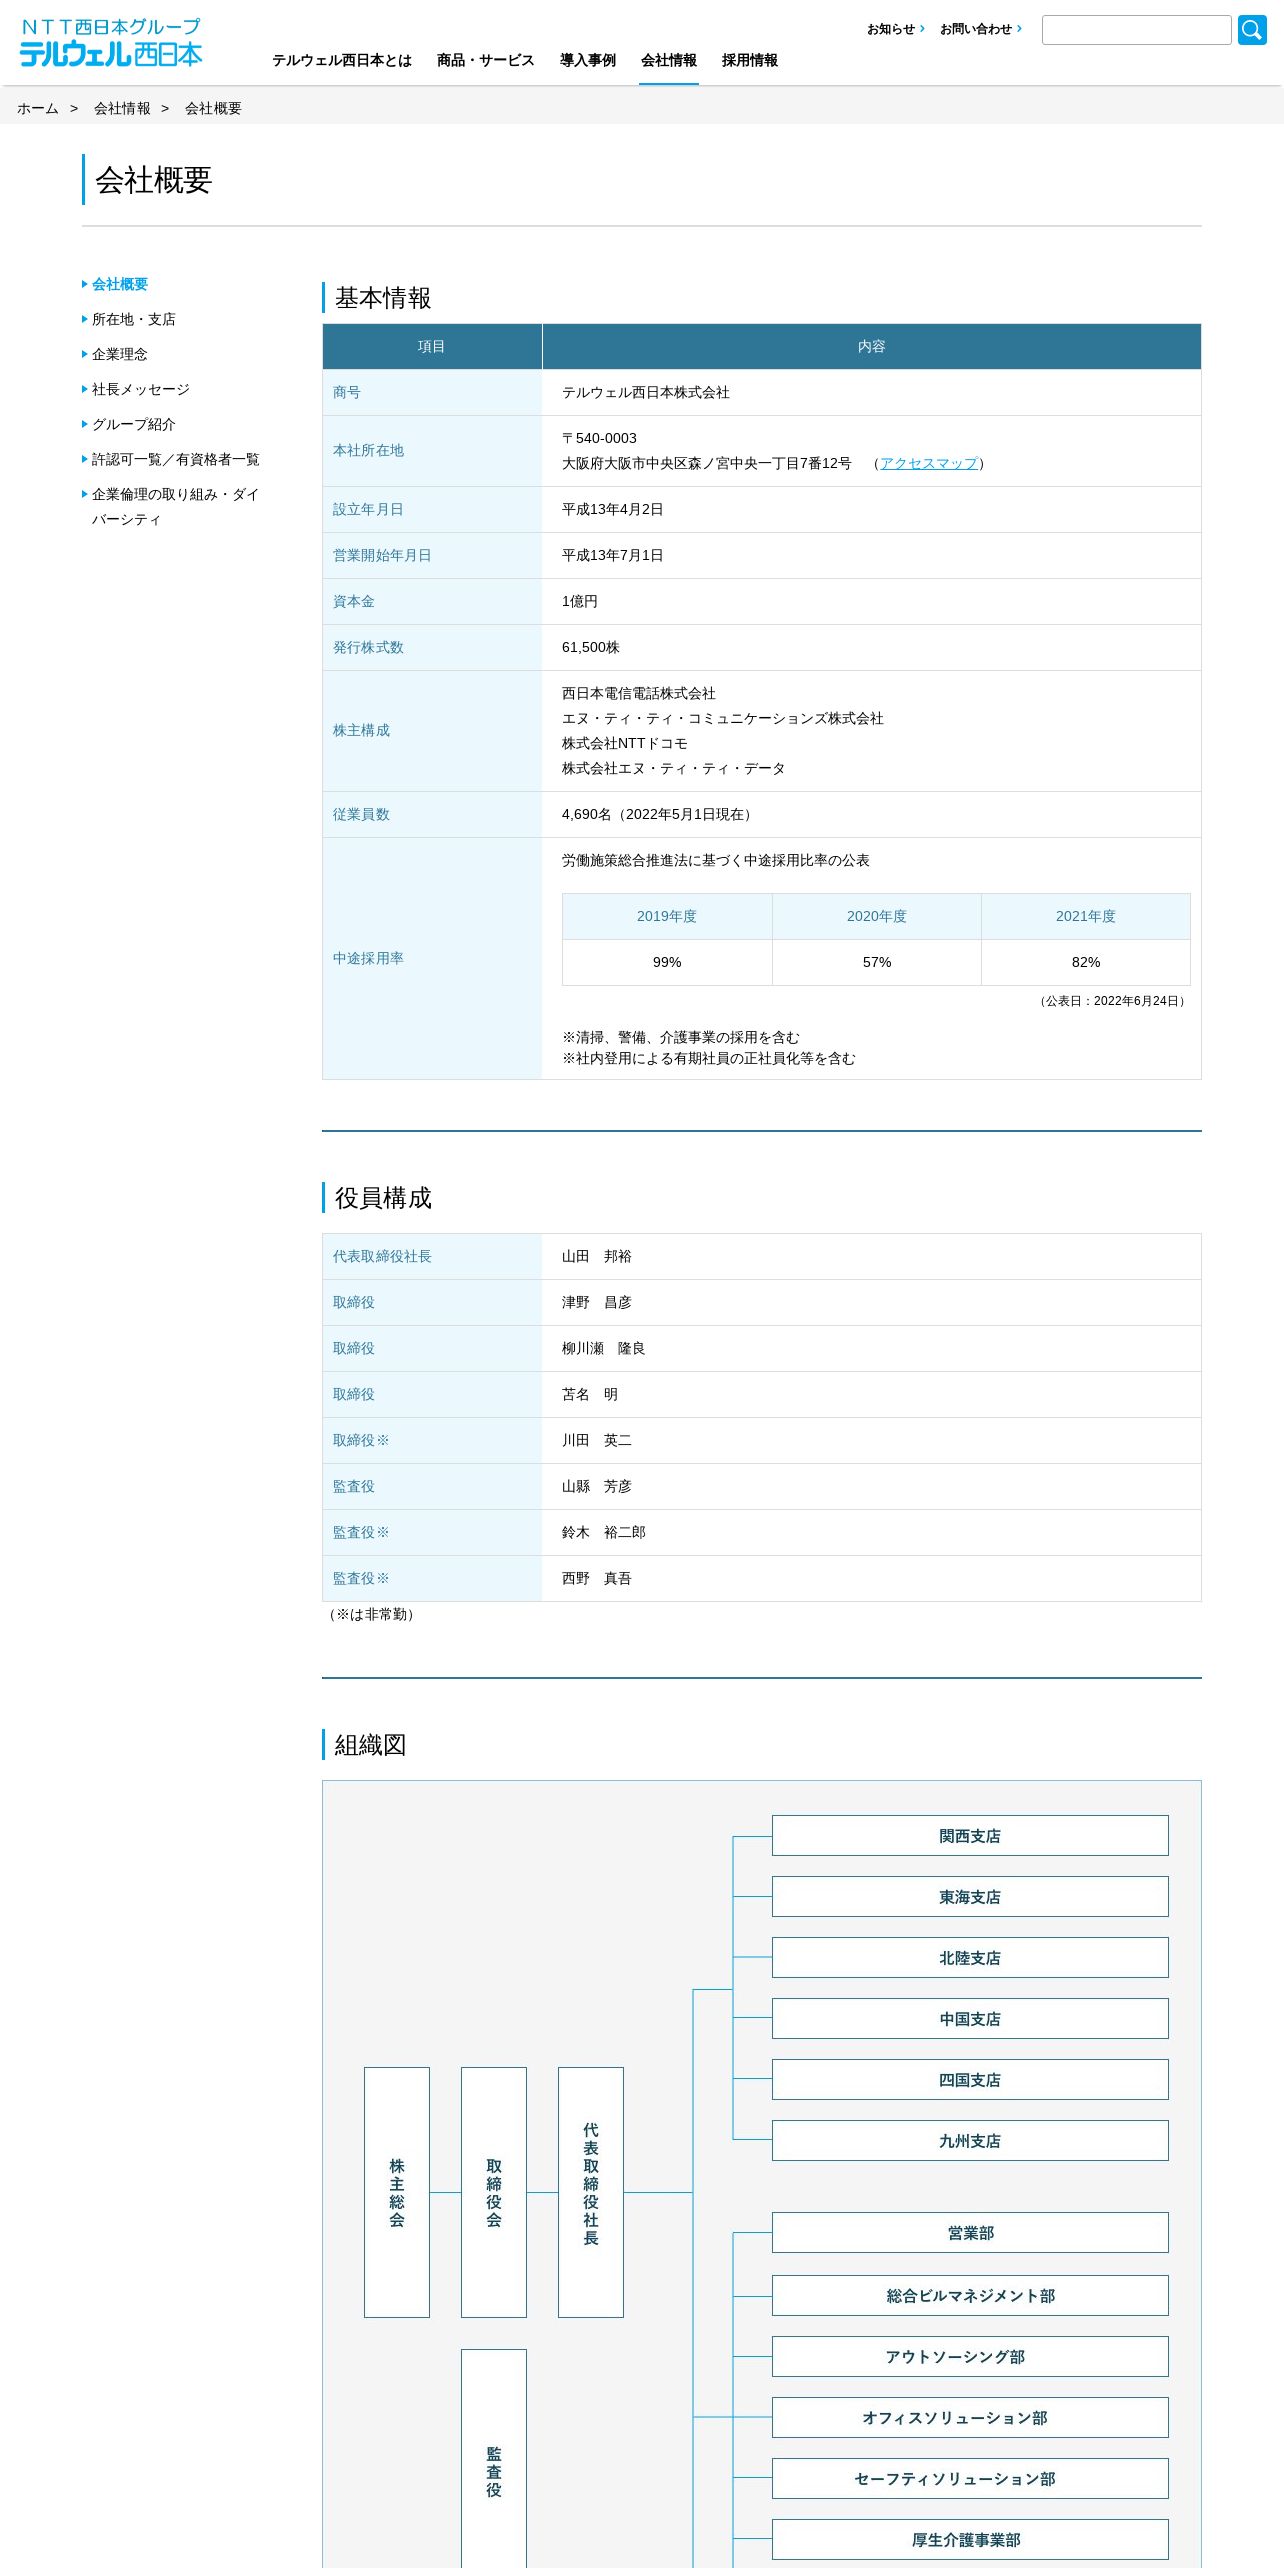The image size is (1284, 2568).
Task: Click the 61,500株 value
Action: click(591, 647)
